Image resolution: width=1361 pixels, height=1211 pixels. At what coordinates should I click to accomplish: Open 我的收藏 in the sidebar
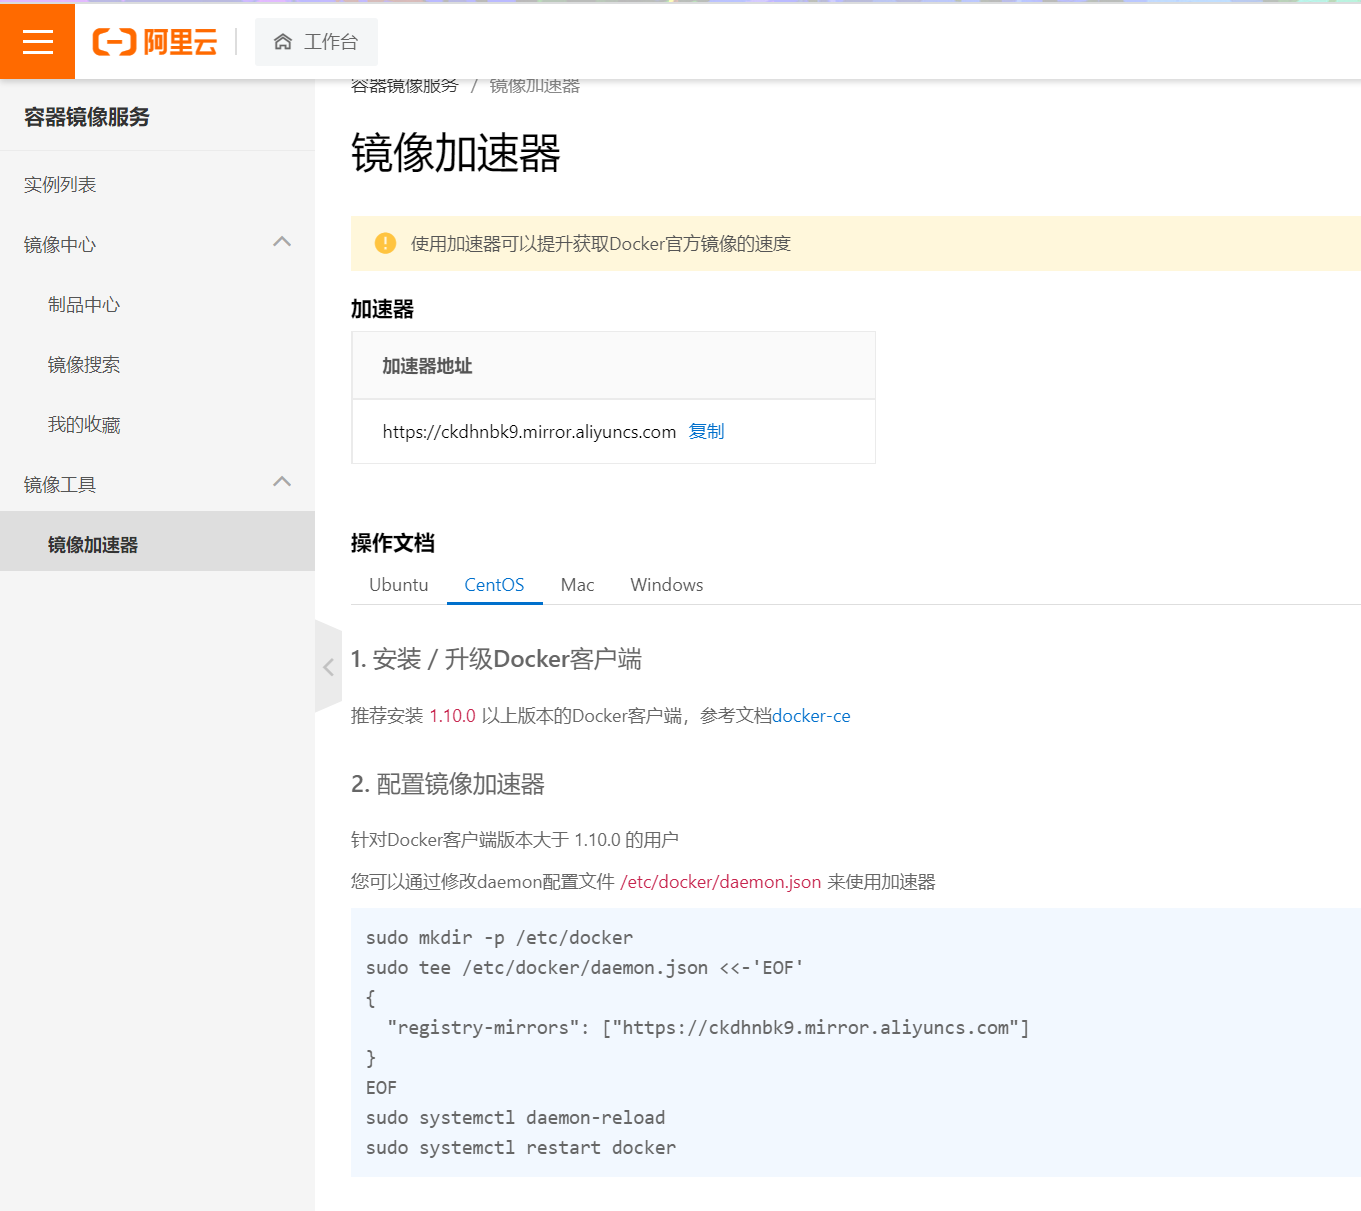[84, 425]
